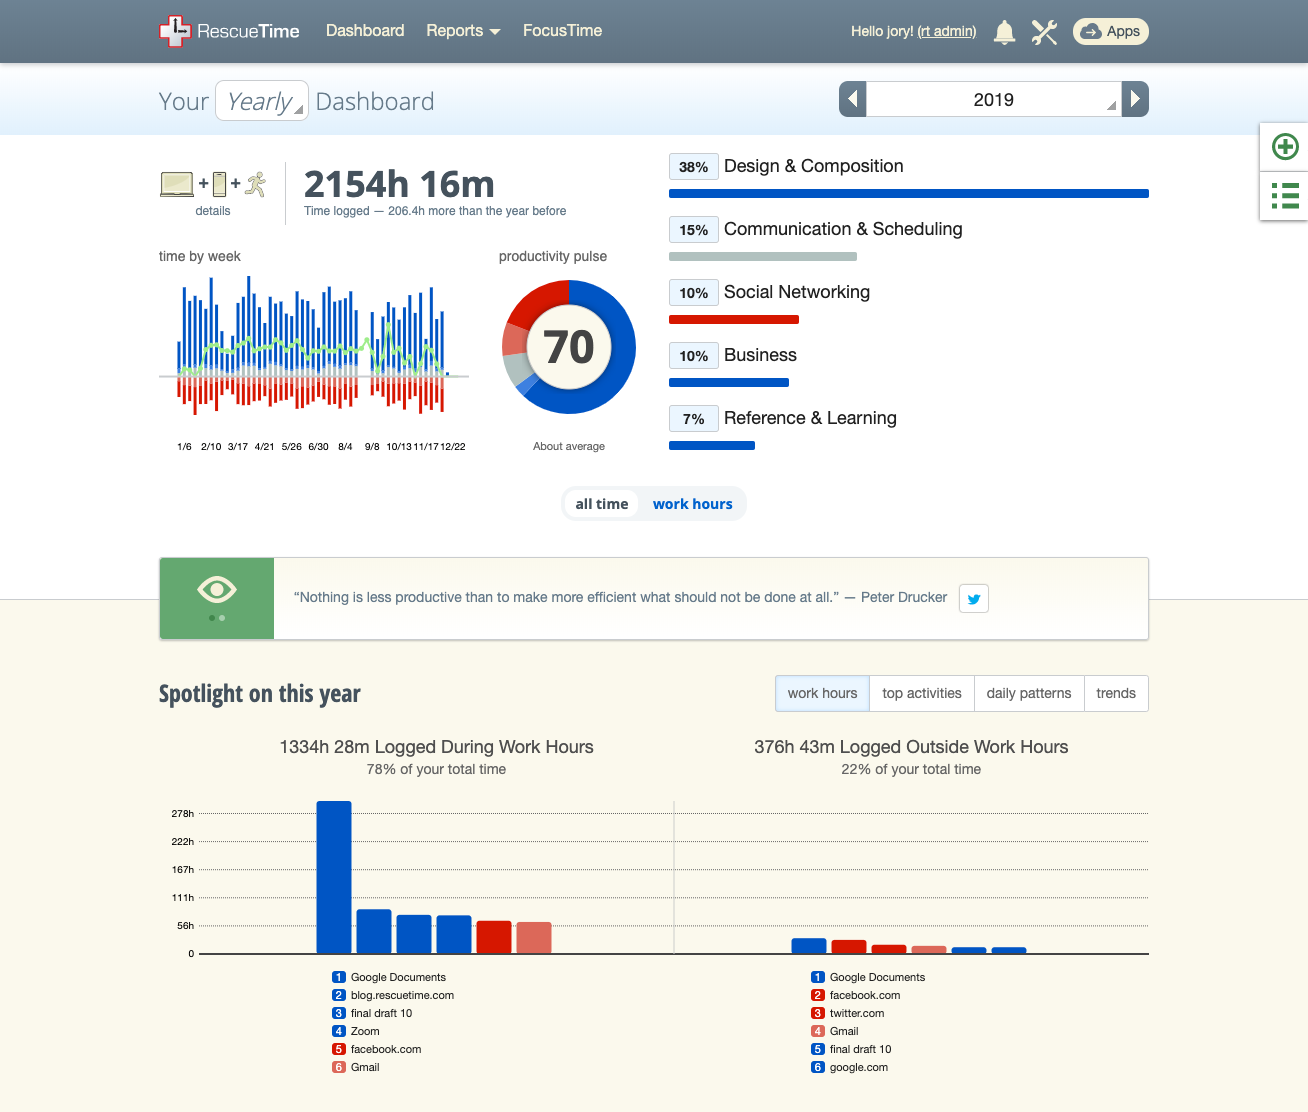Expand the Yearly period selector
This screenshot has width=1308, height=1112.
(262, 100)
